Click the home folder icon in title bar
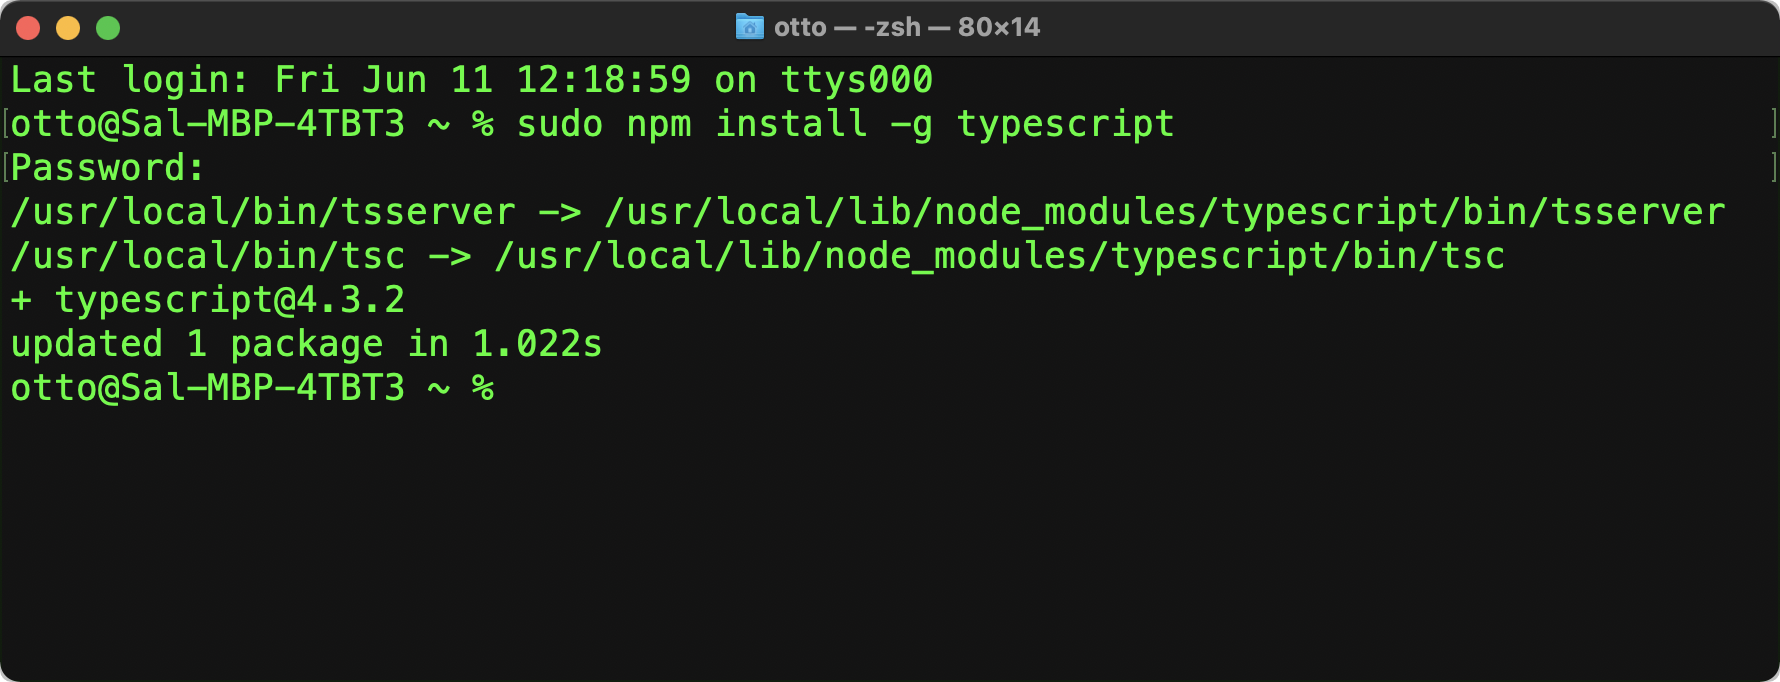This screenshot has width=1780, height=682. 749,27
